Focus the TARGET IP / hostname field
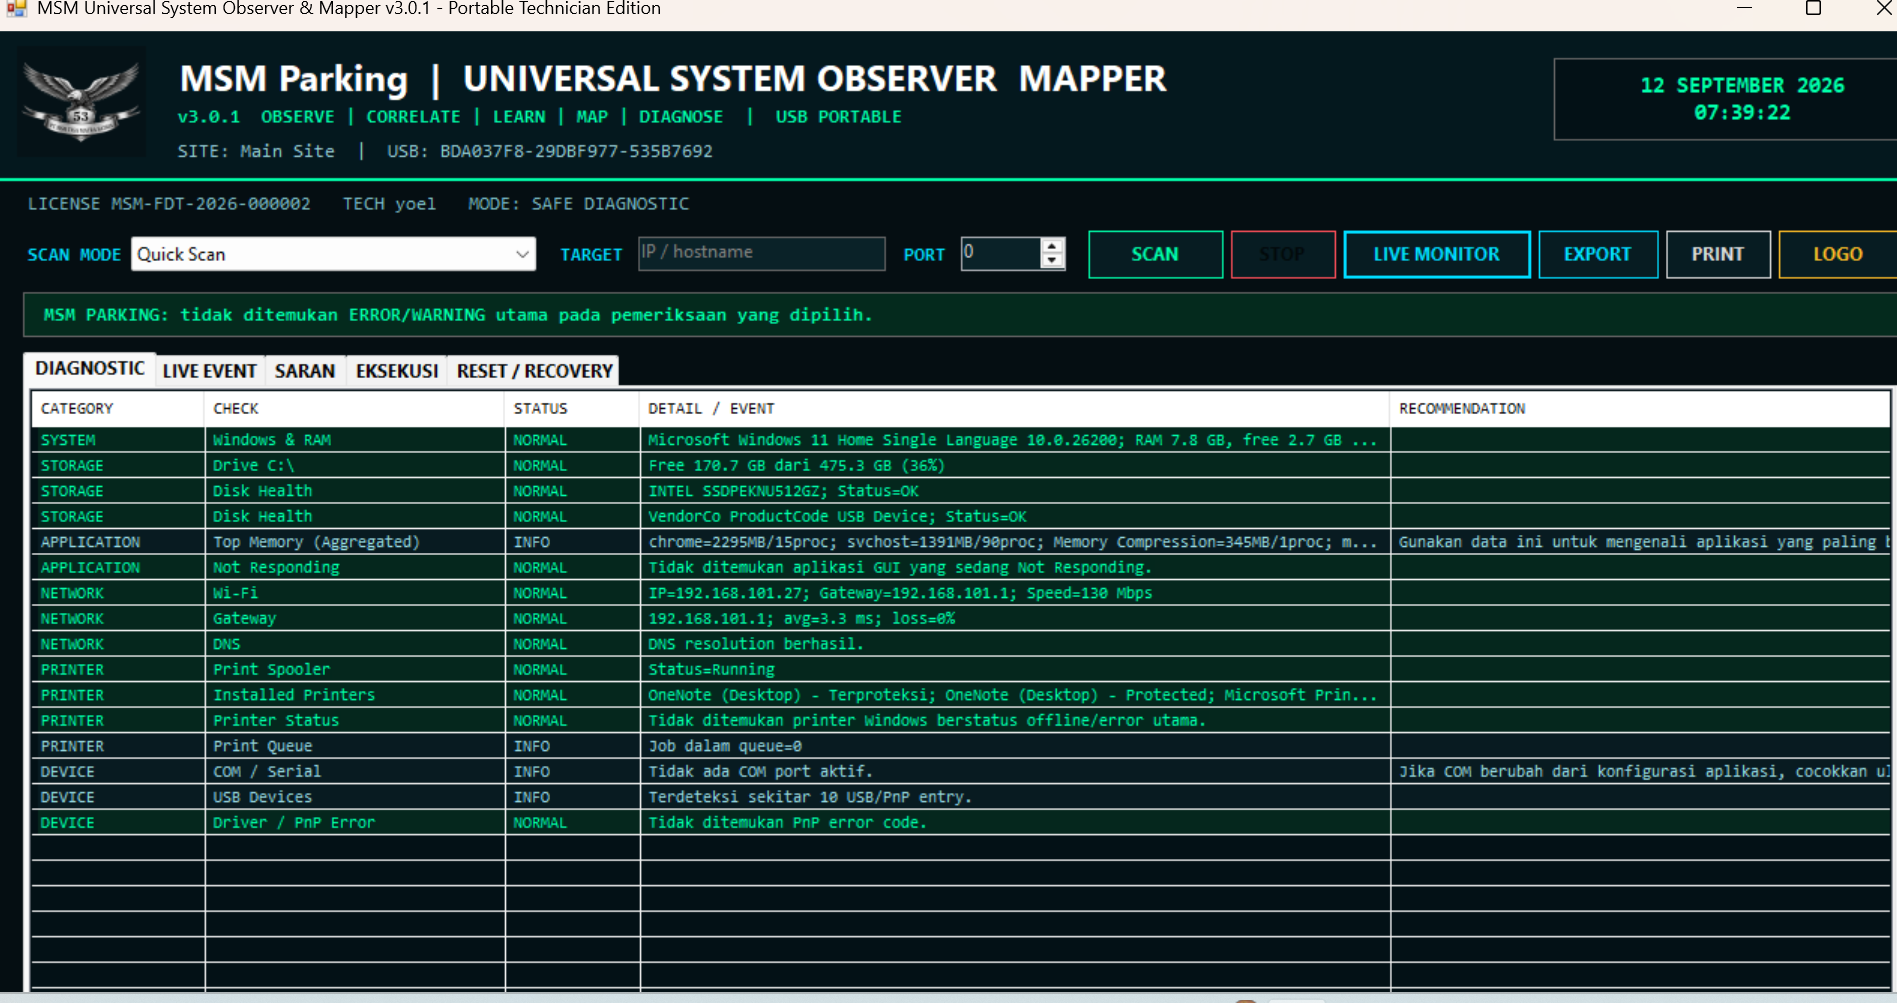Image resolution: width=1897 pixels, height=1003 pixels. (761, 253)
